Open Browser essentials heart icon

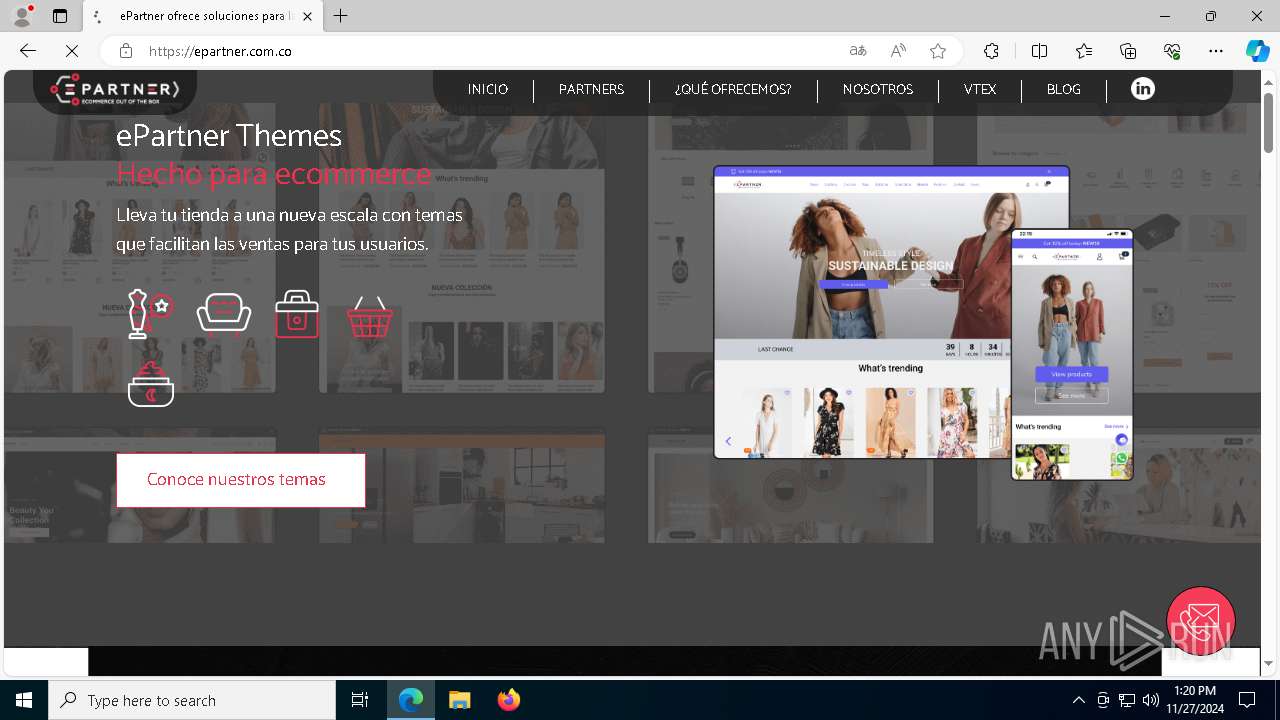(x=1172, y=51)
